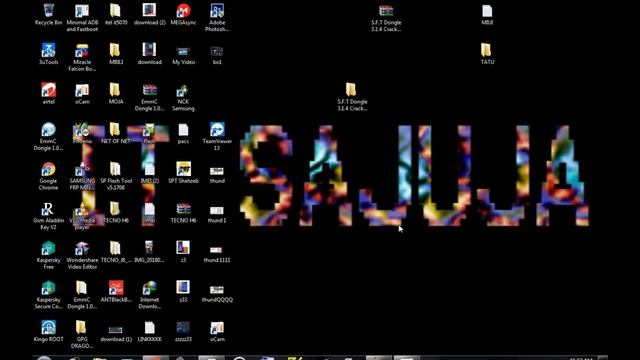Open the Internet Download Manager shortcut
The image size is (640, 360).
click(x=149, y=288)
